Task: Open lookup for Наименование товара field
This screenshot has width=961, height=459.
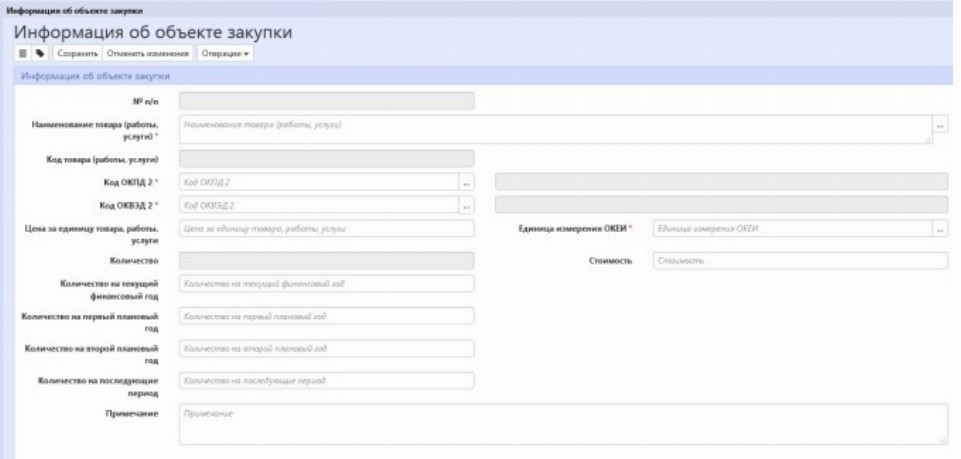Action: click(940, 127)
